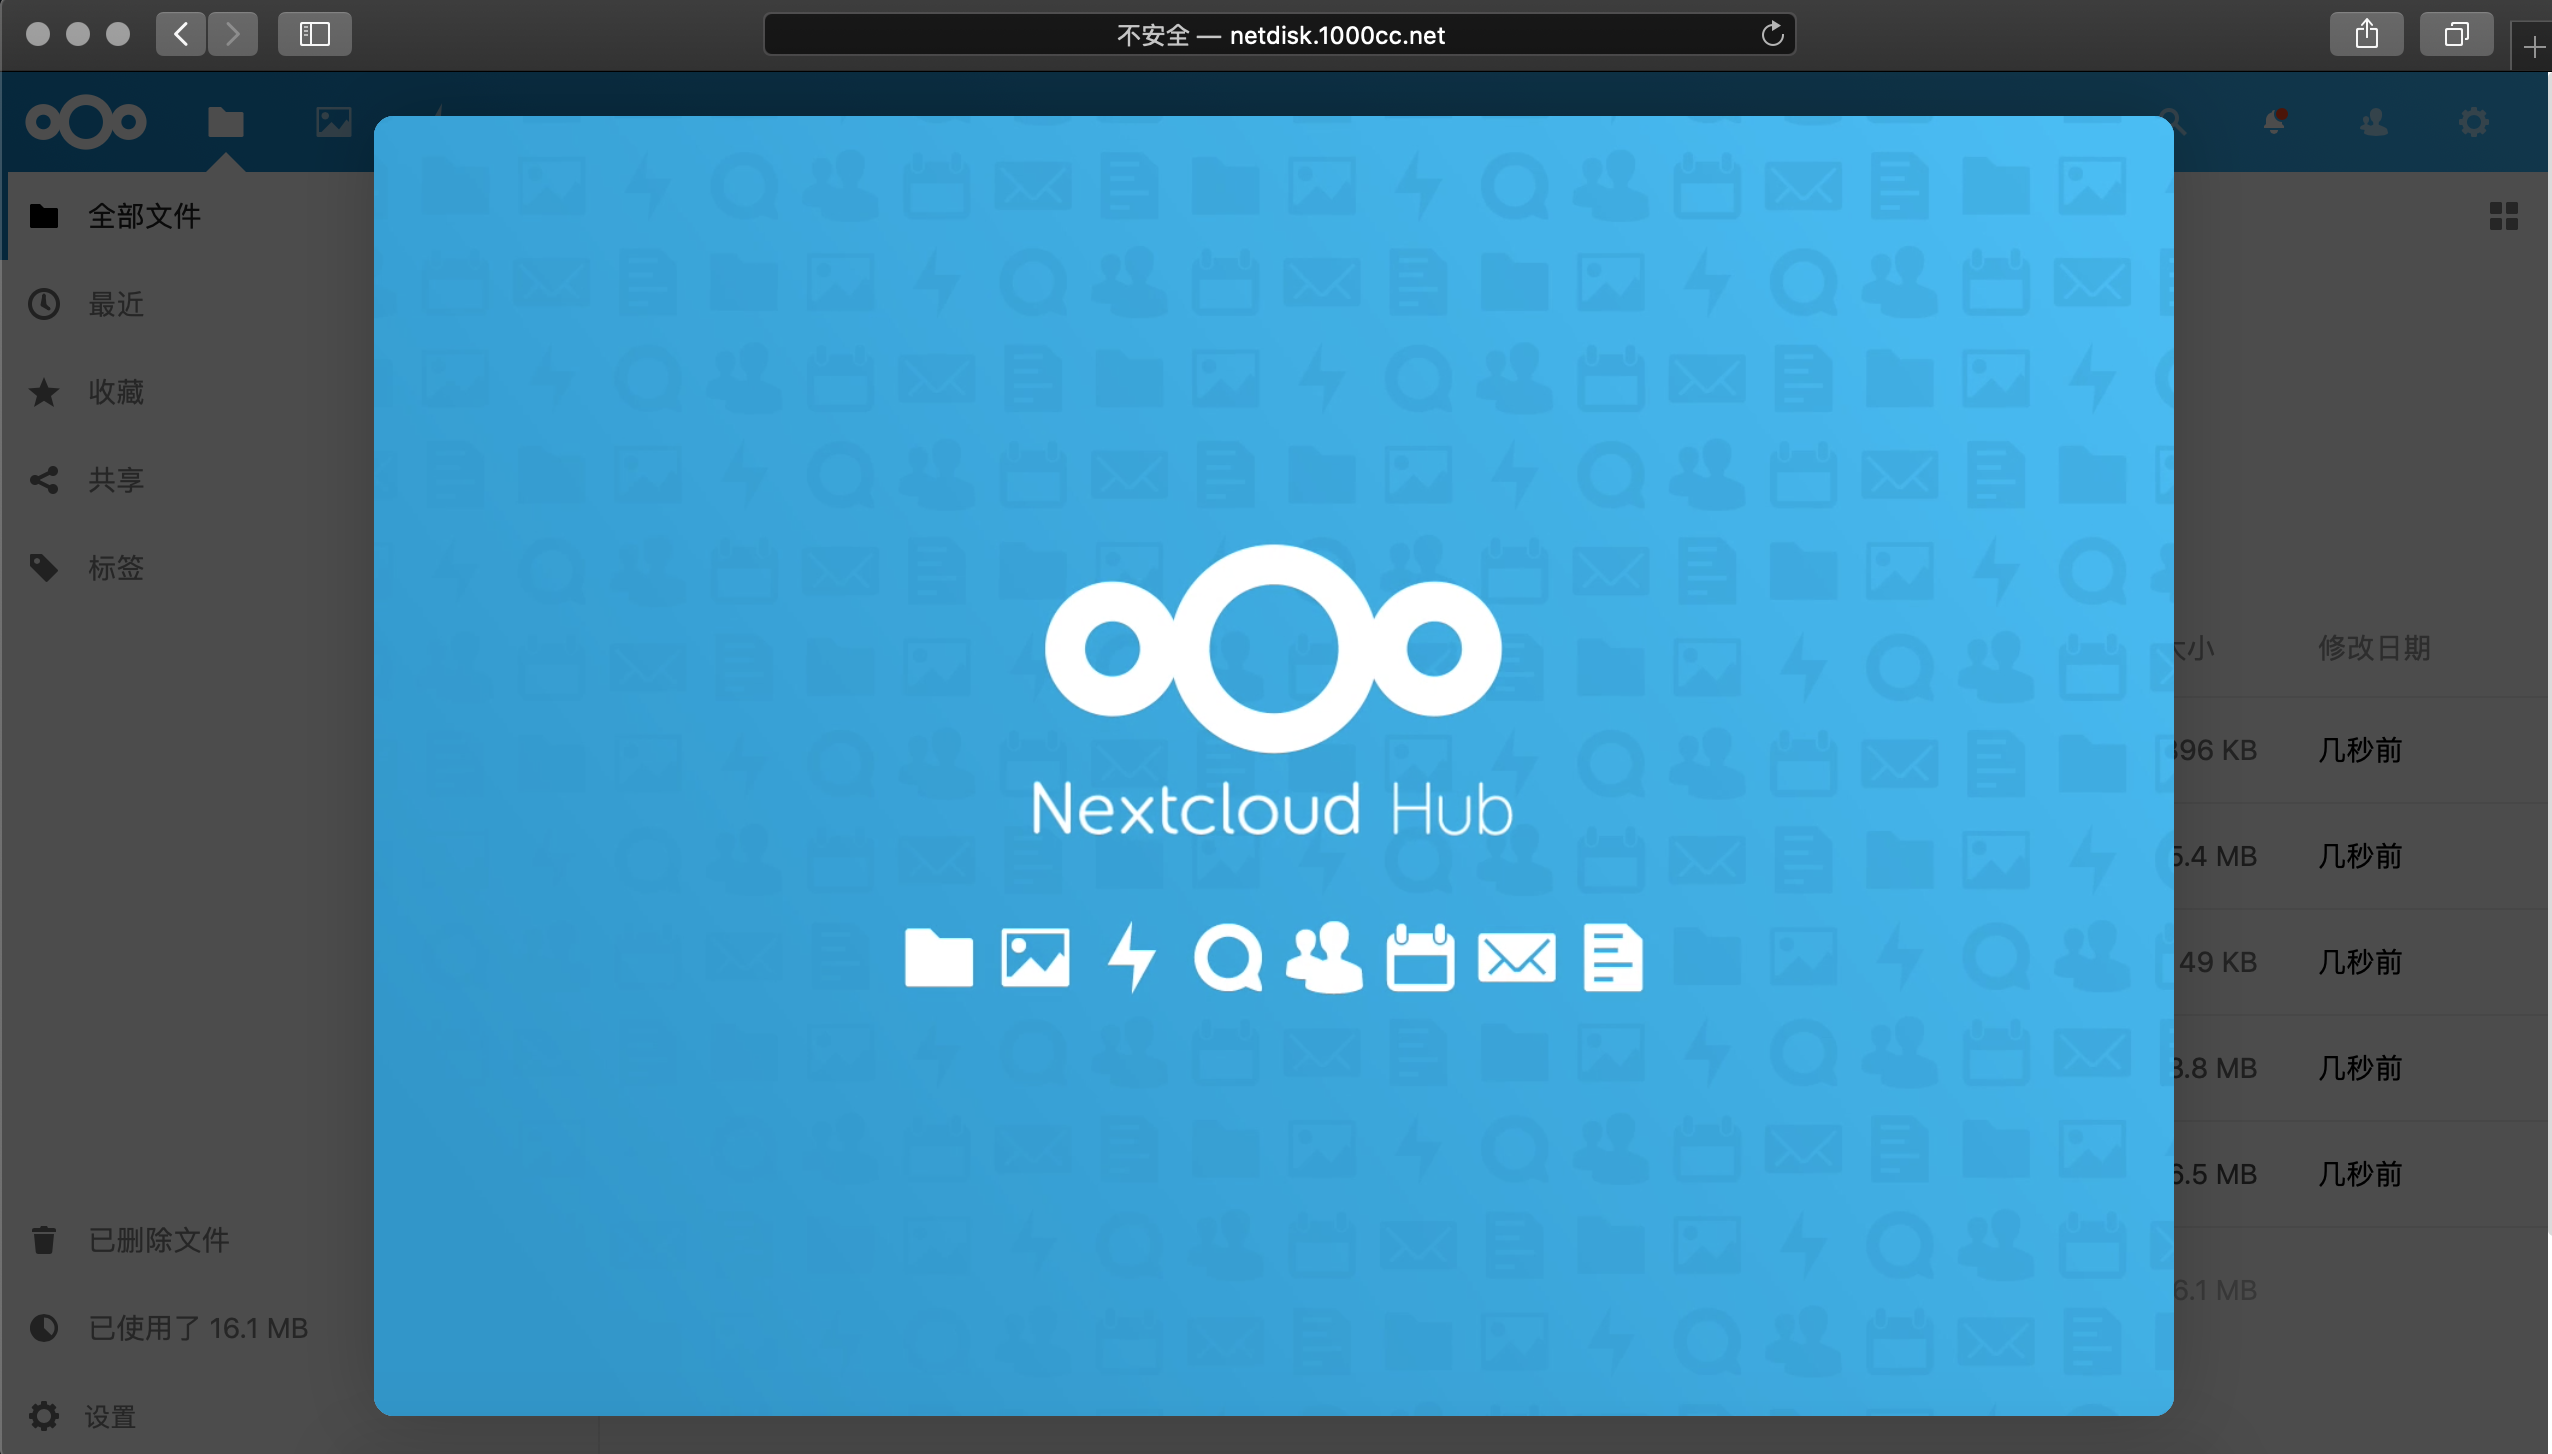
Task: Open the Photos app in header
Action: click(333, 122)
